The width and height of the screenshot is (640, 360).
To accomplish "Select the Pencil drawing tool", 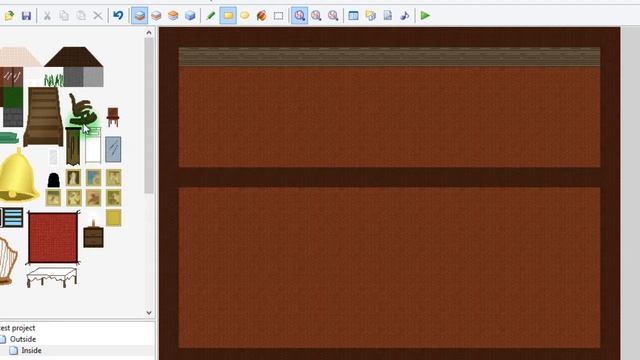I will point(211,16).
